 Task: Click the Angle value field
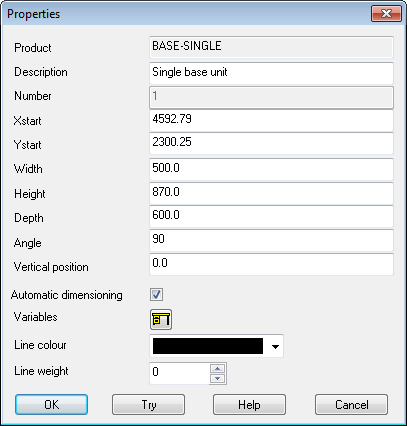pos(271,240)
